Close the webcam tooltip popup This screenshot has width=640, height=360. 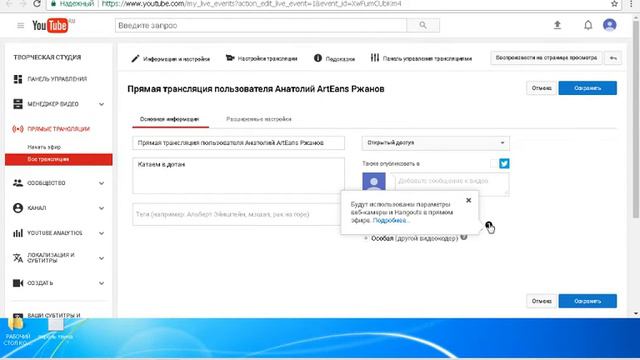(x=469, y=200)
